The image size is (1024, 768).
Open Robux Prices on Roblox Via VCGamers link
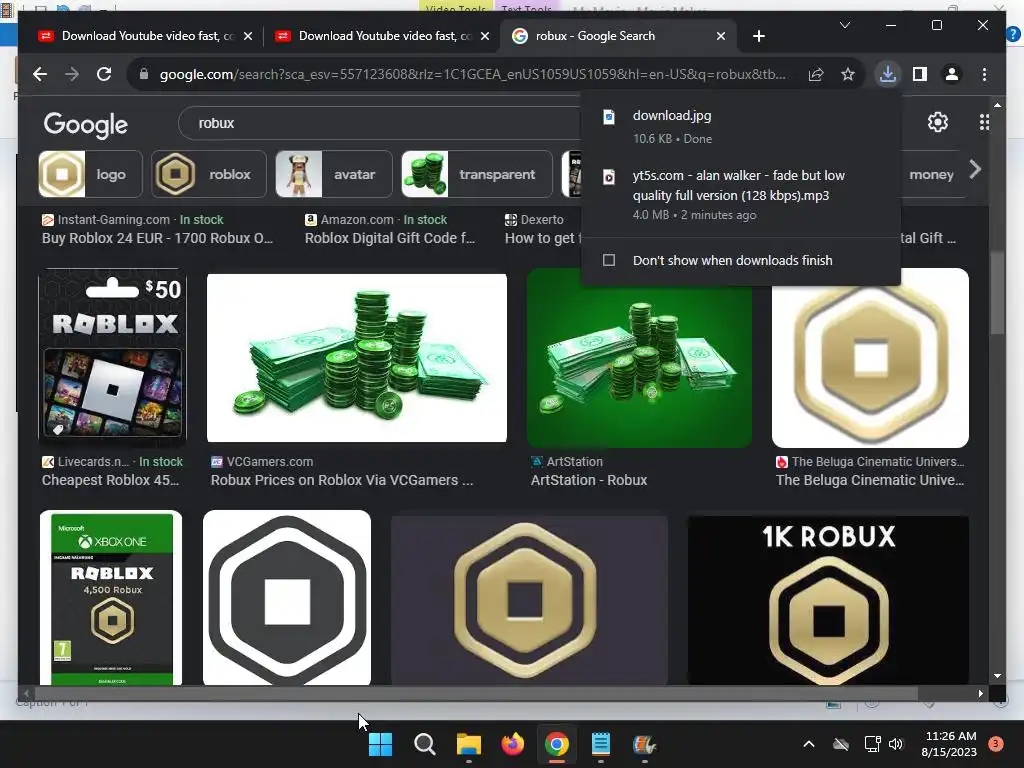coord(342,480)
